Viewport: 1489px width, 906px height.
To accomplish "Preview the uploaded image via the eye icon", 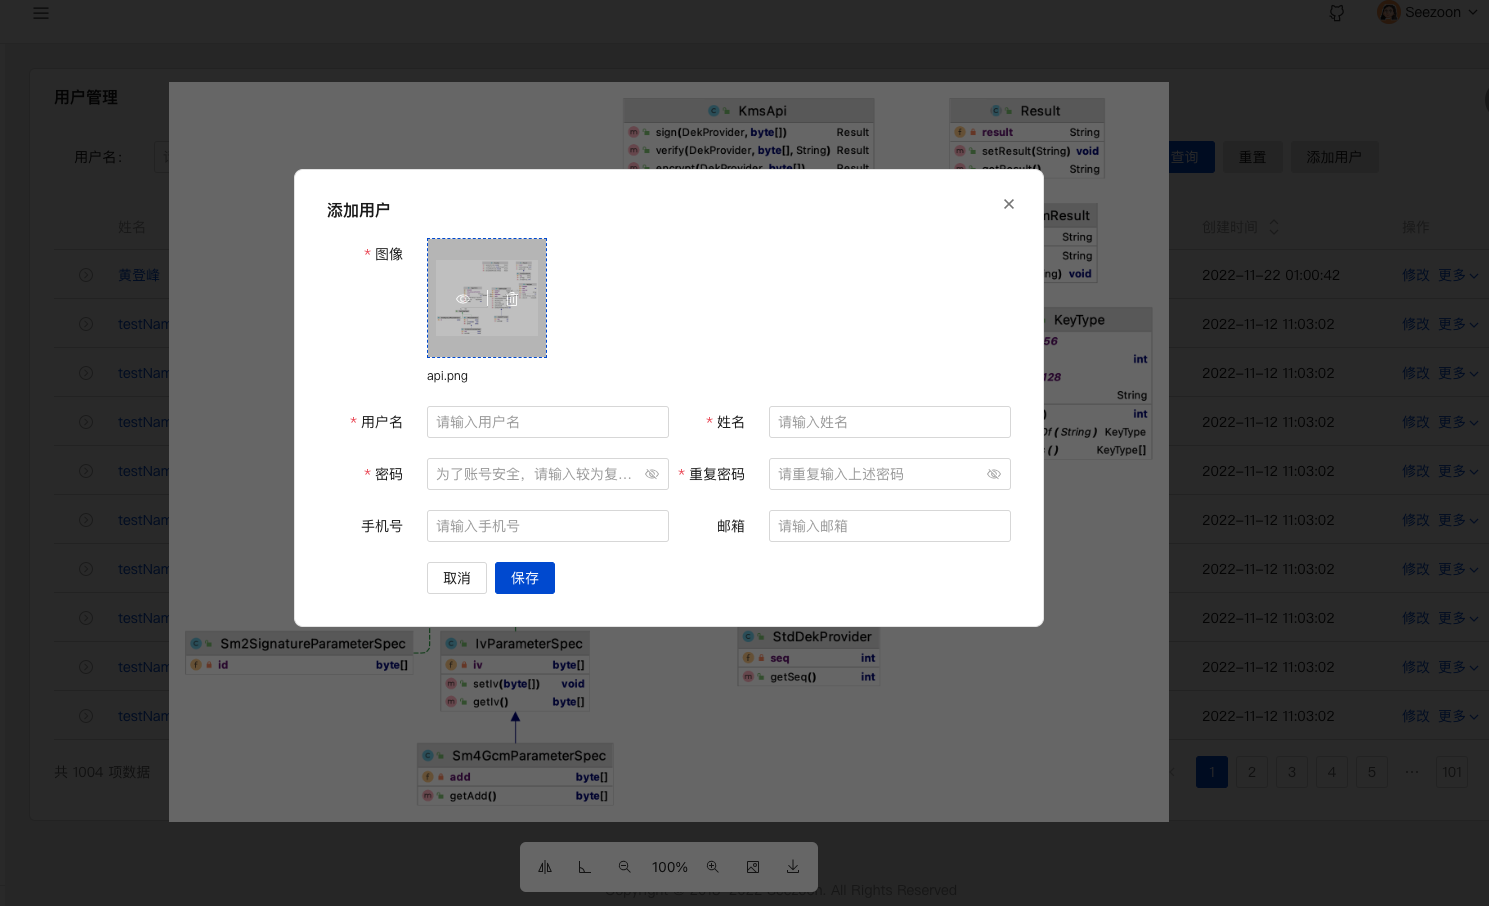I will point(462,298).
